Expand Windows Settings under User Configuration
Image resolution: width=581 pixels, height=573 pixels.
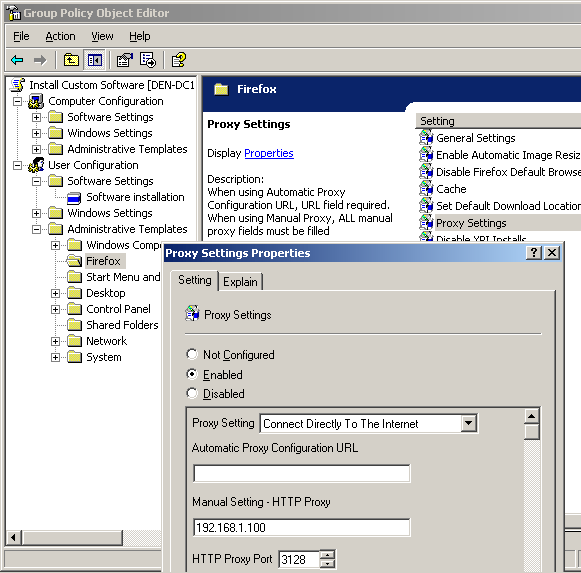(x=36, y=213)
